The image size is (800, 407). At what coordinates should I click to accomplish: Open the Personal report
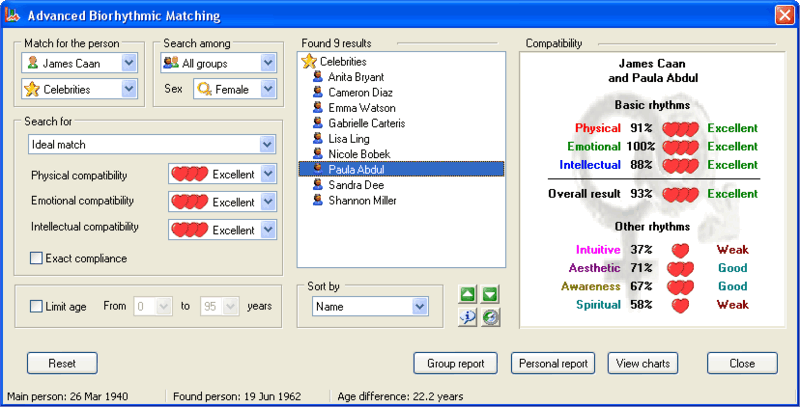pos(553,363)
